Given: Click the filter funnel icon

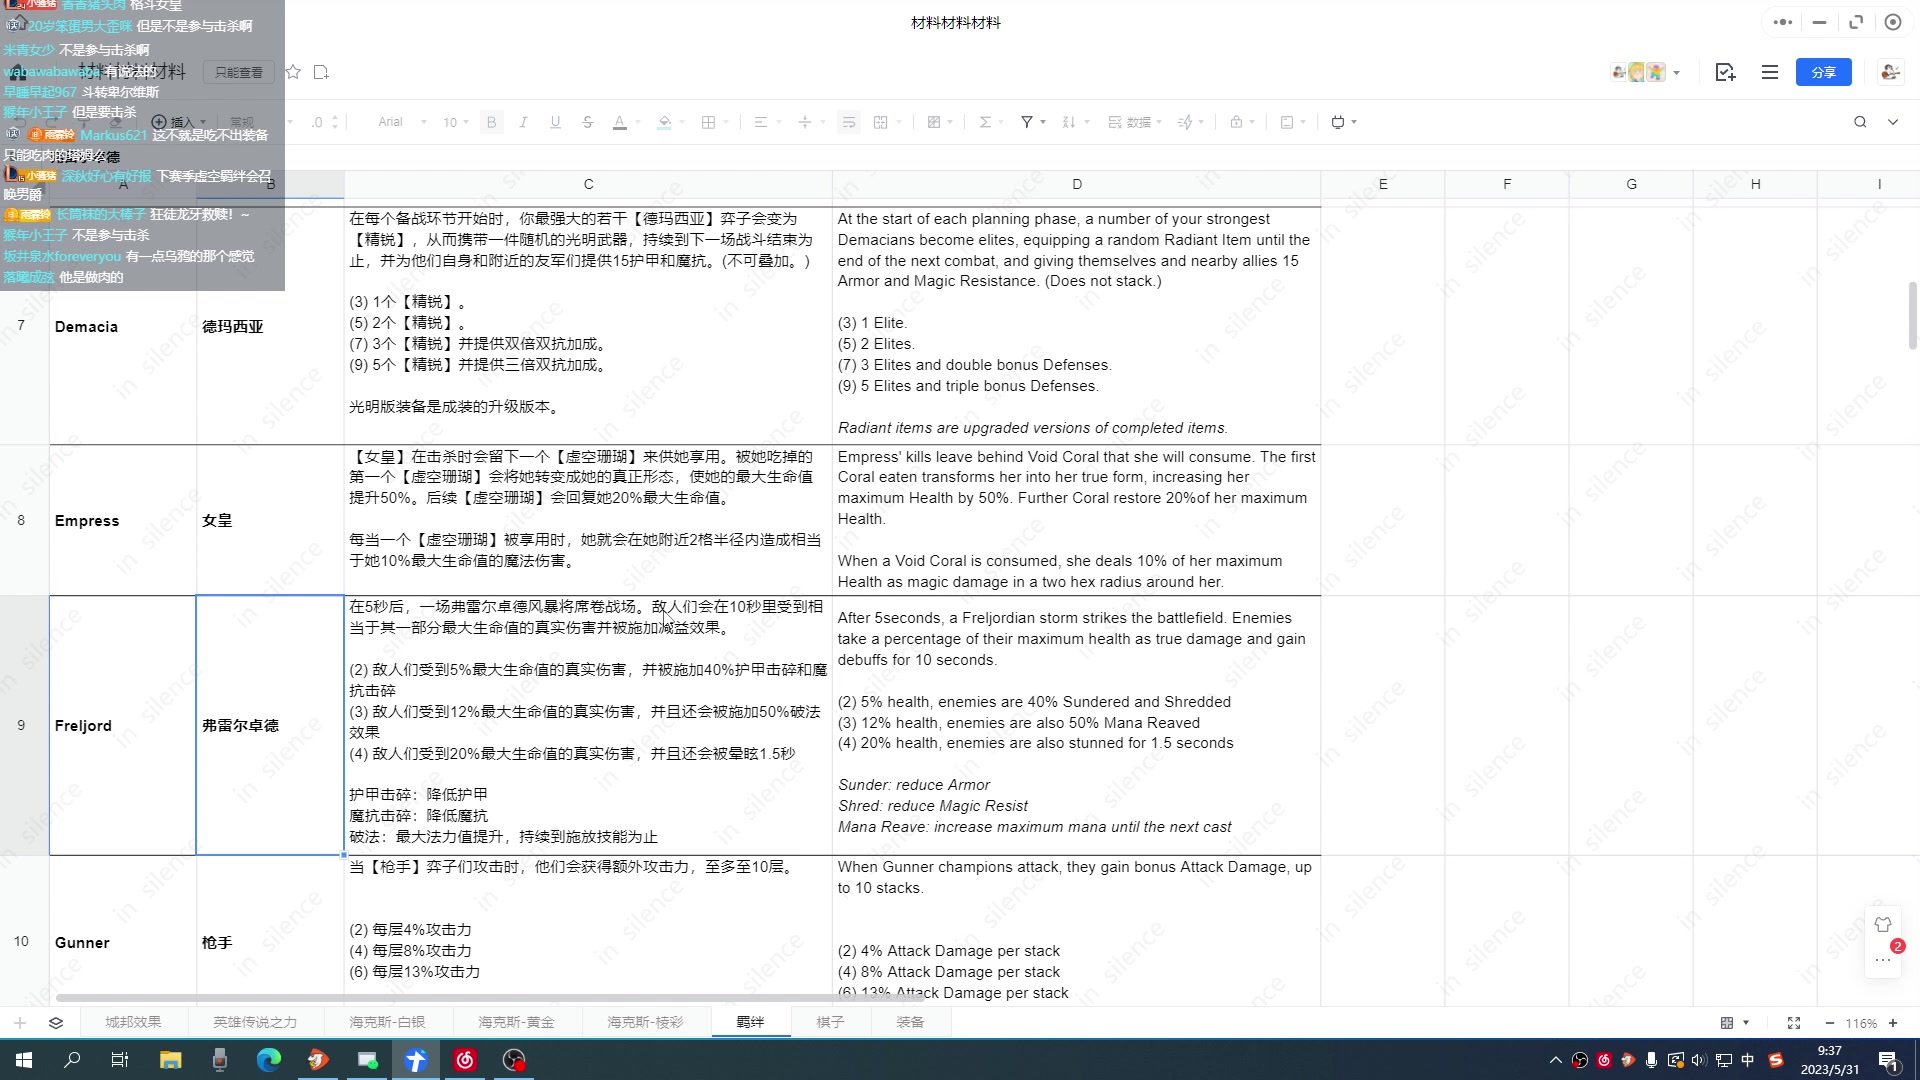Looking at the screenshot, I should [x=1026, y=122].
